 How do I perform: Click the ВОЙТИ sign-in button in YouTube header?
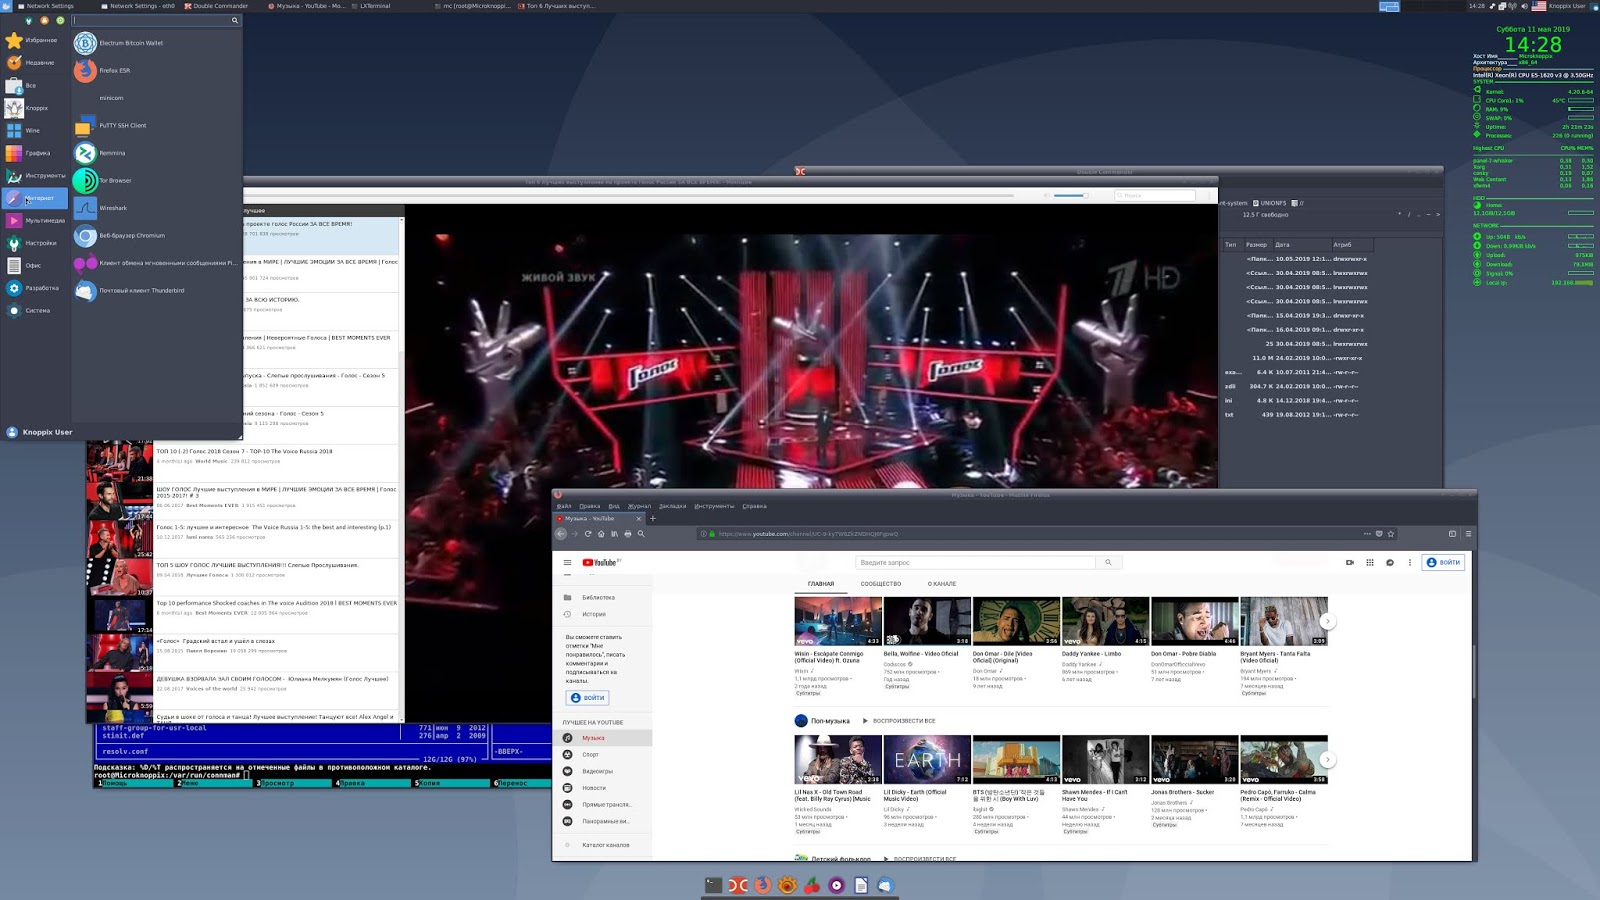pyautogui.click(x=1444, y=563)
